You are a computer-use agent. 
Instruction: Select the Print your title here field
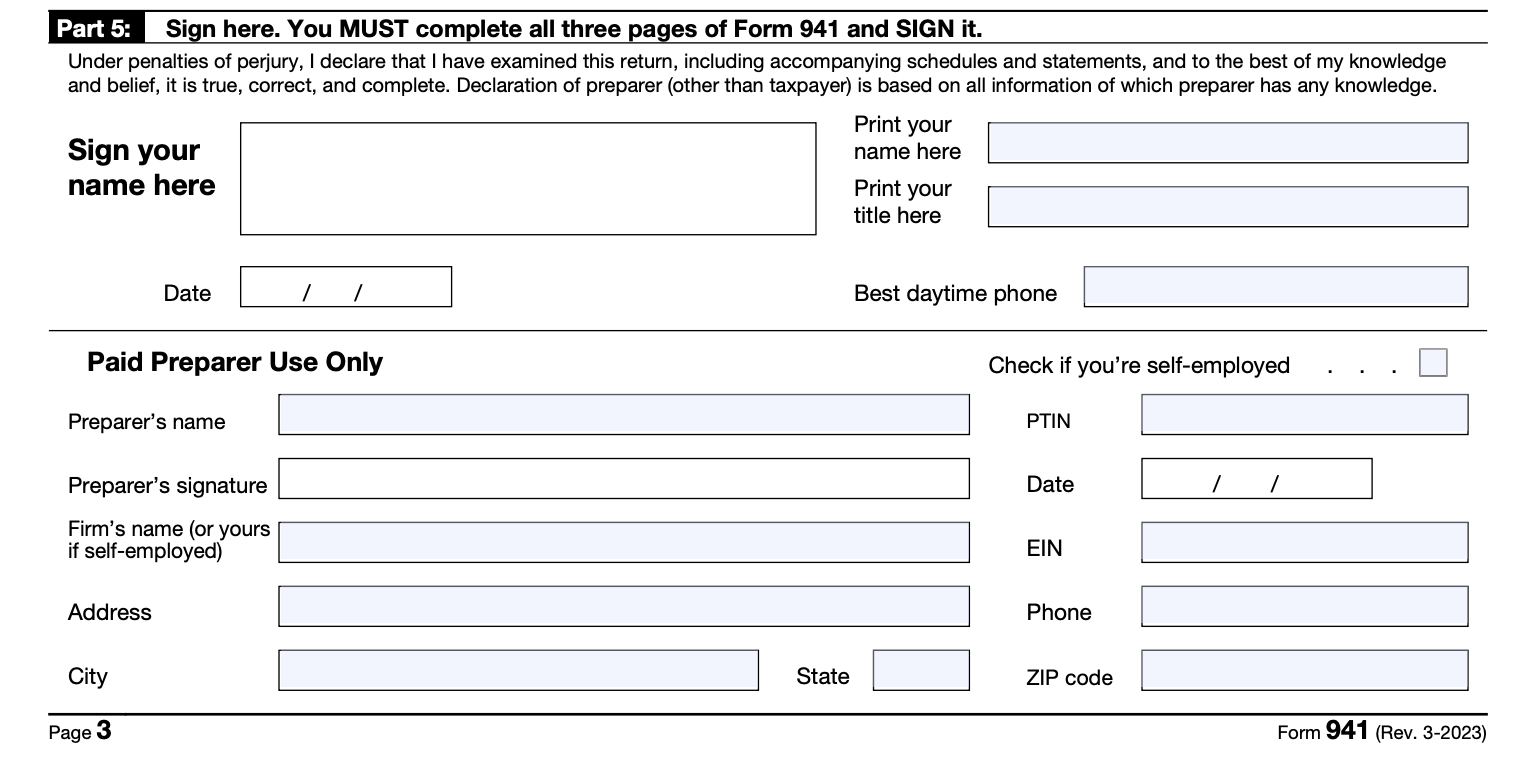(x=1227, y=207)
